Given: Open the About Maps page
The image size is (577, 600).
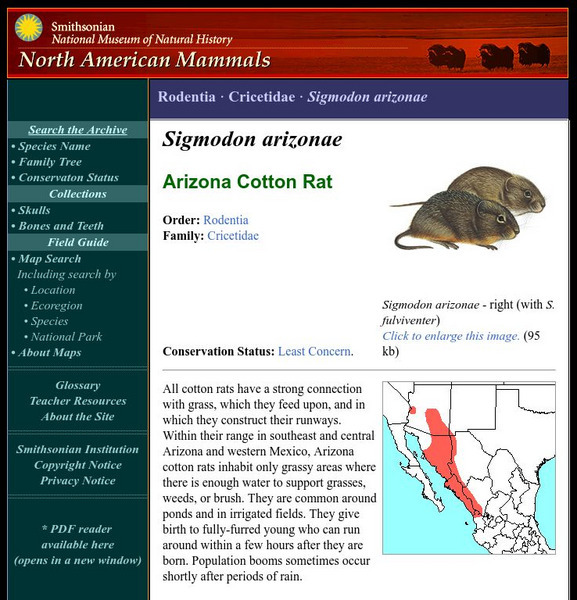Looking at the screenshot, I should point(50,352).
